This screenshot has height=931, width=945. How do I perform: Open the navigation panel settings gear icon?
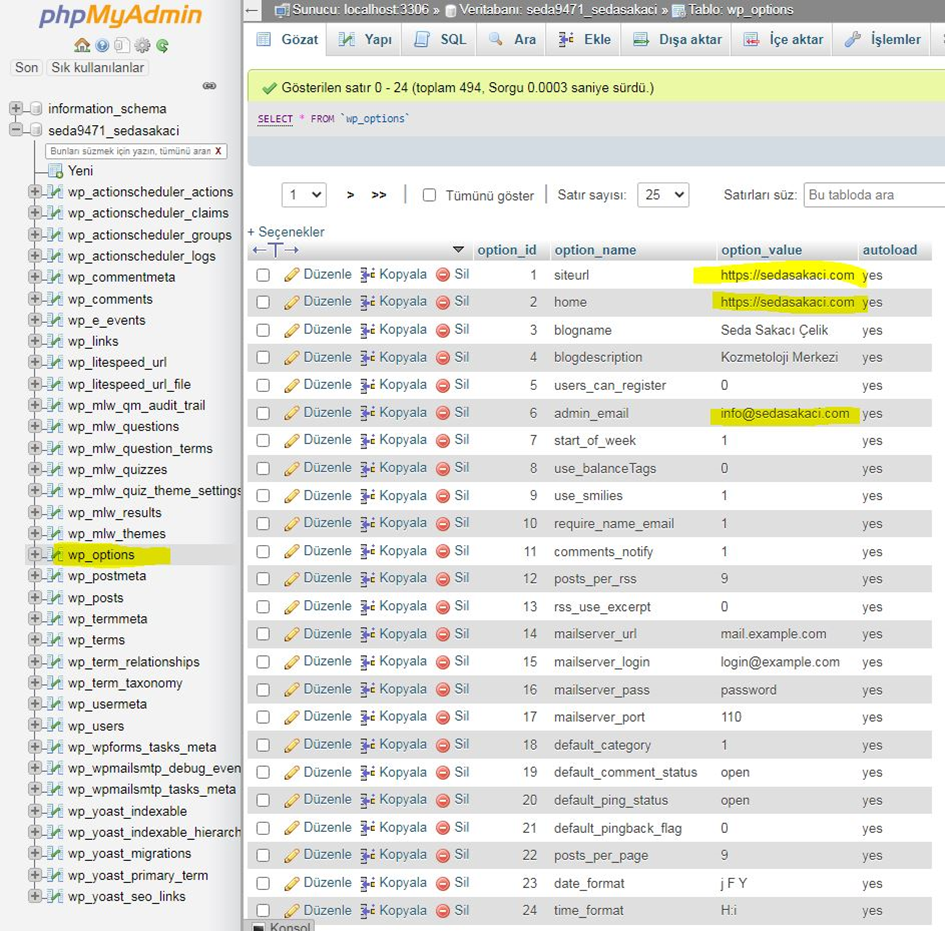[x=142, y=45]
